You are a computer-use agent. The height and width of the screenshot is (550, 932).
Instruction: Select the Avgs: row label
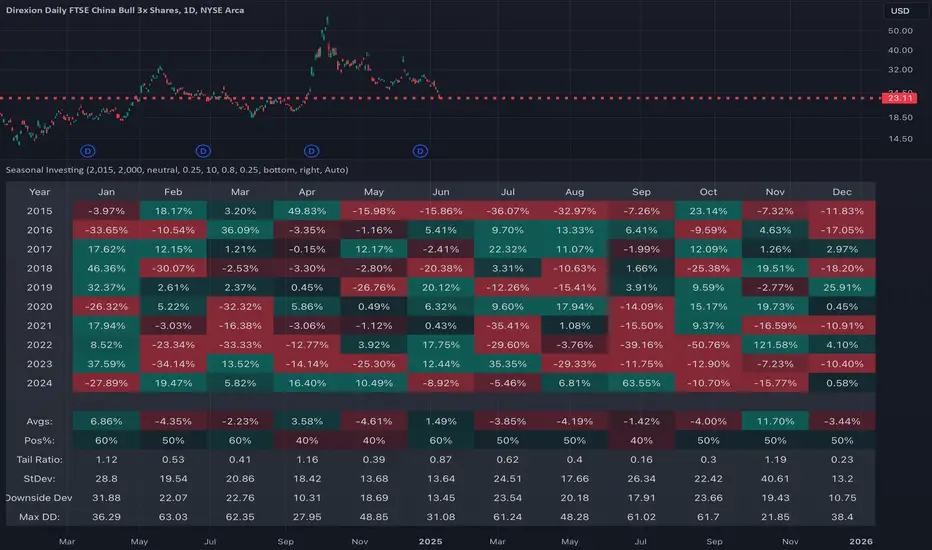40,421
